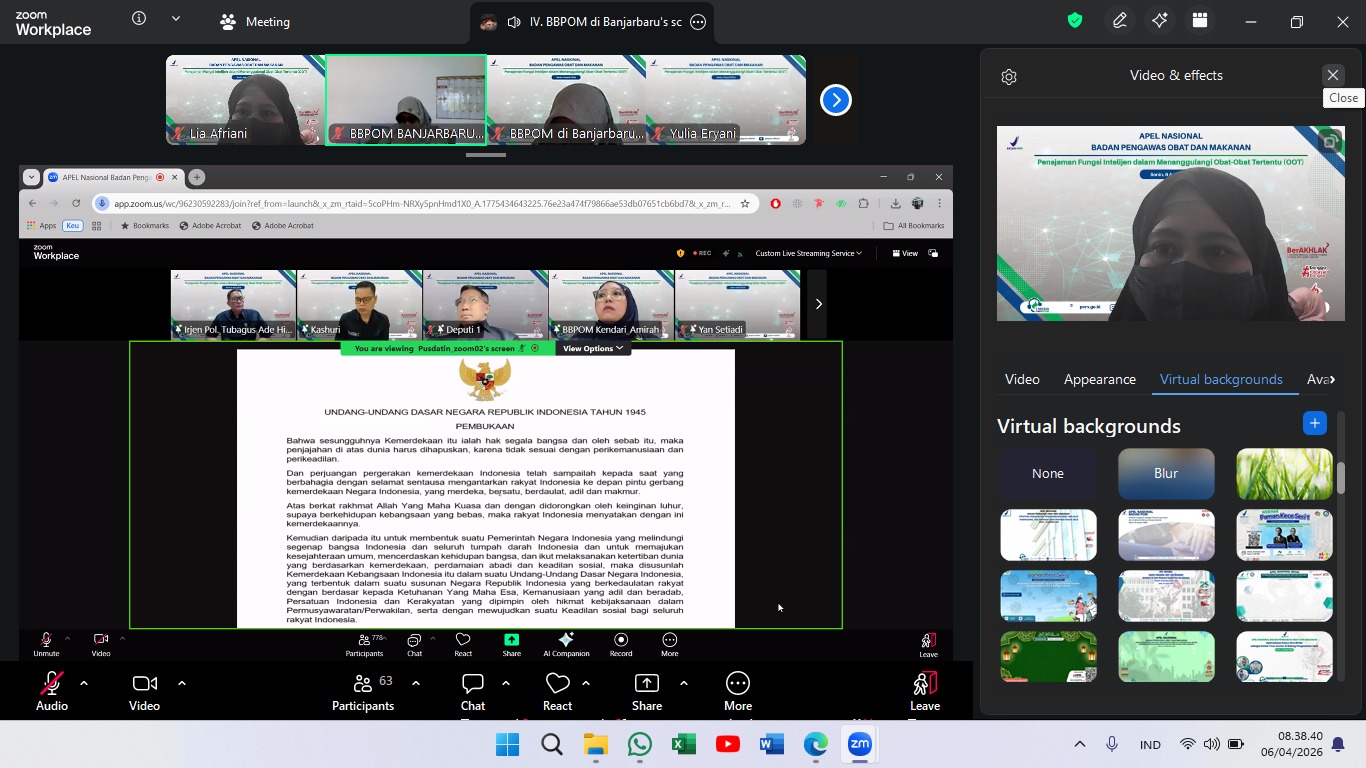Expand the Video options chevron
The width and height of the screenshot is (1366, 768).
pos(182,683)
